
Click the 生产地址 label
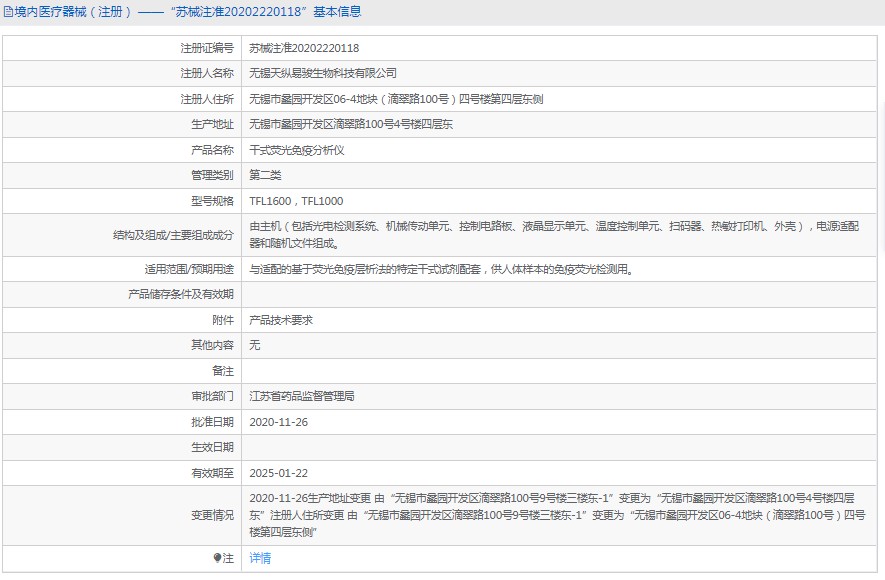[212, 124]
